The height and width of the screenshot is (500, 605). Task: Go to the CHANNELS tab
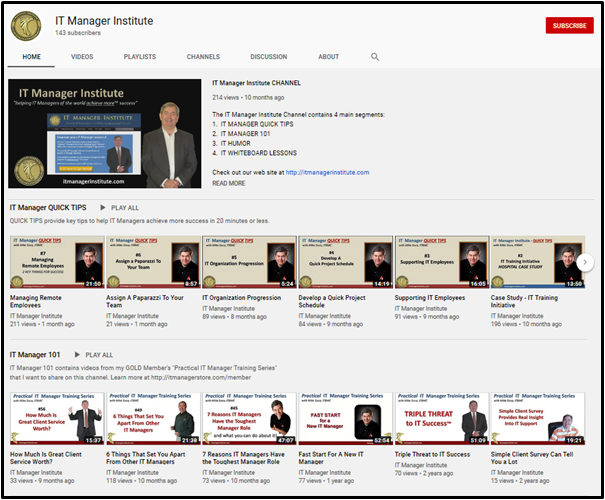pos(203,57)
